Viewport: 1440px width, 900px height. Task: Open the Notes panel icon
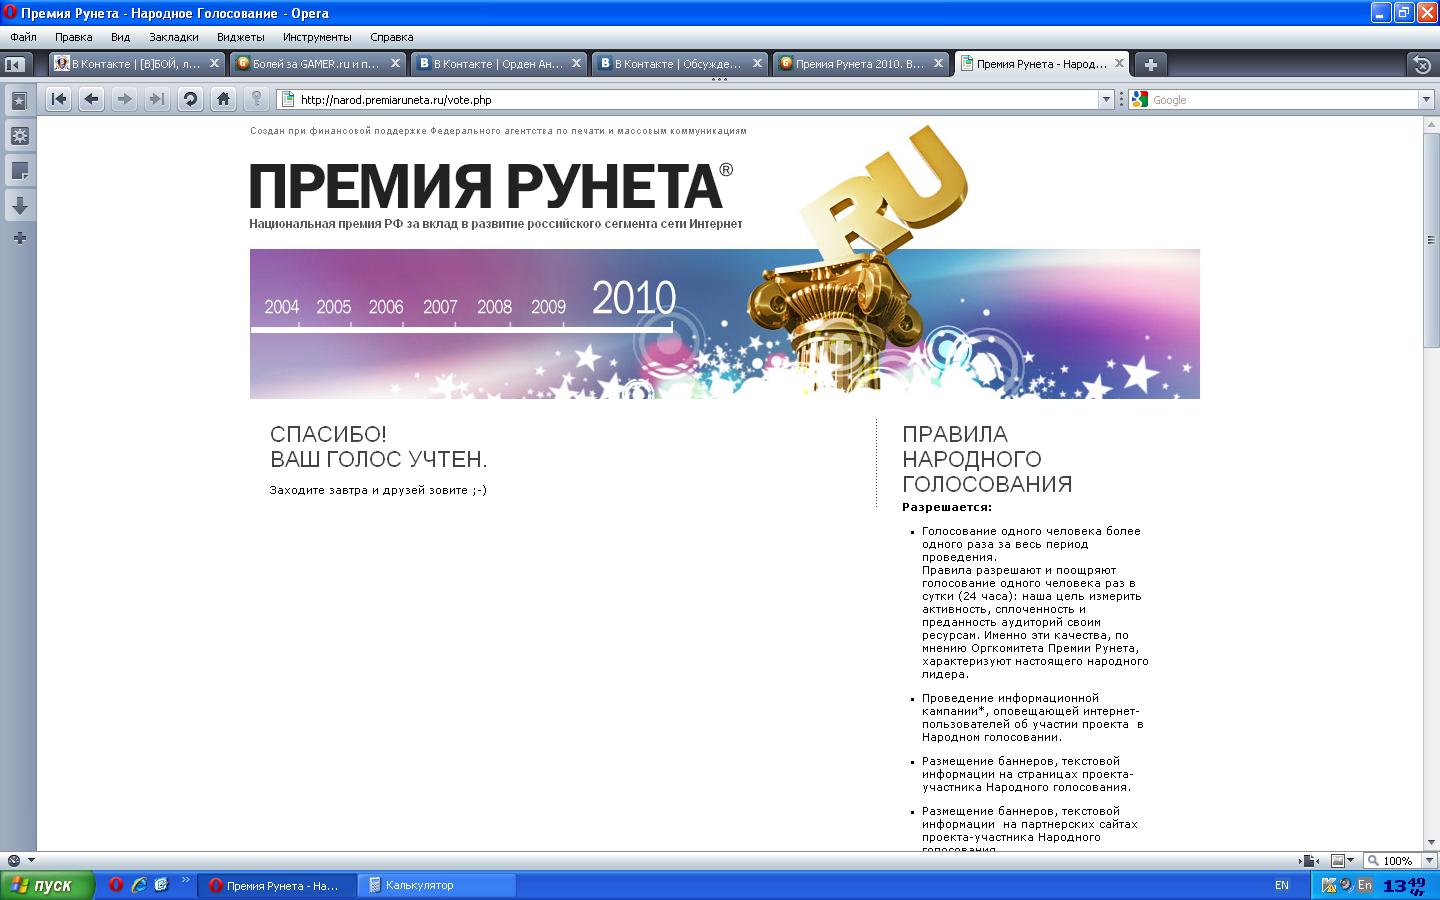point(19,171)
